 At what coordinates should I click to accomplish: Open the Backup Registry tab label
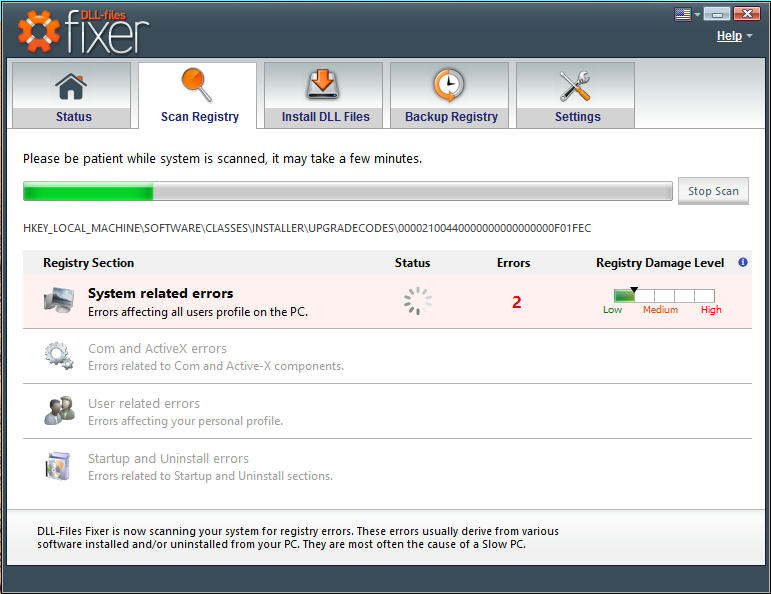[x=450, y=117]
